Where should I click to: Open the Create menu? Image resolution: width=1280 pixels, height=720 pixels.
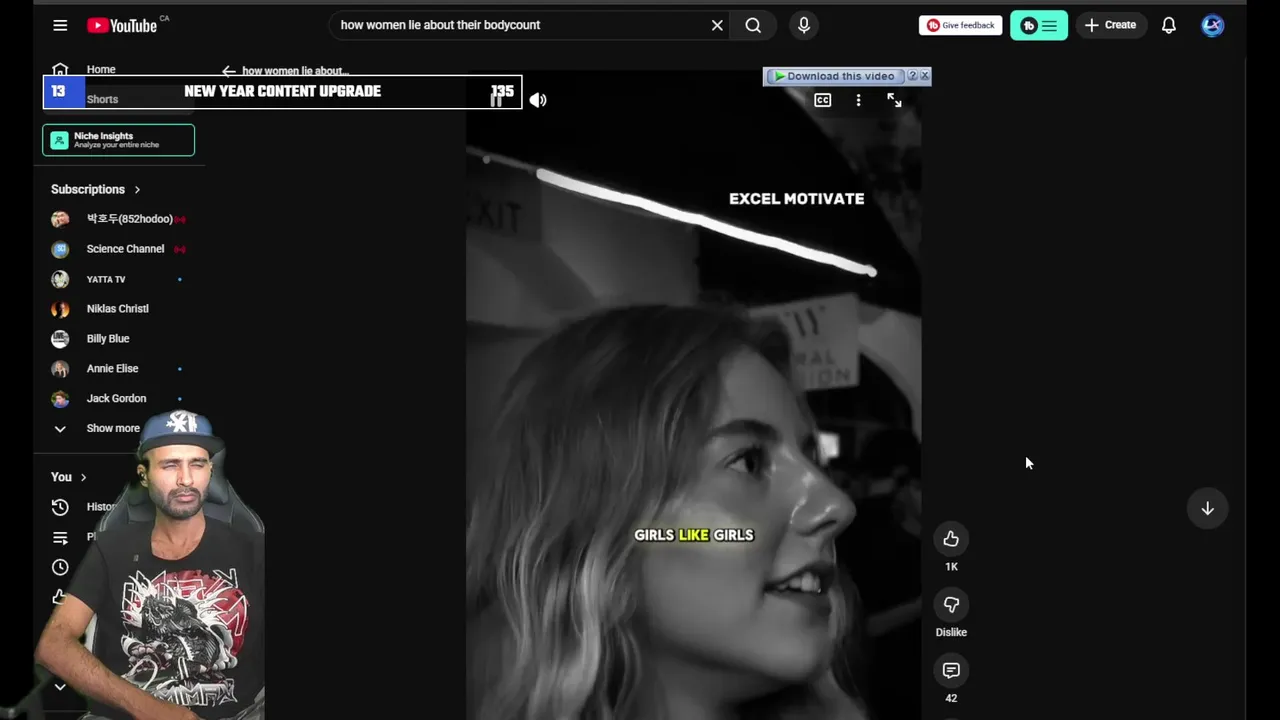1110,25
